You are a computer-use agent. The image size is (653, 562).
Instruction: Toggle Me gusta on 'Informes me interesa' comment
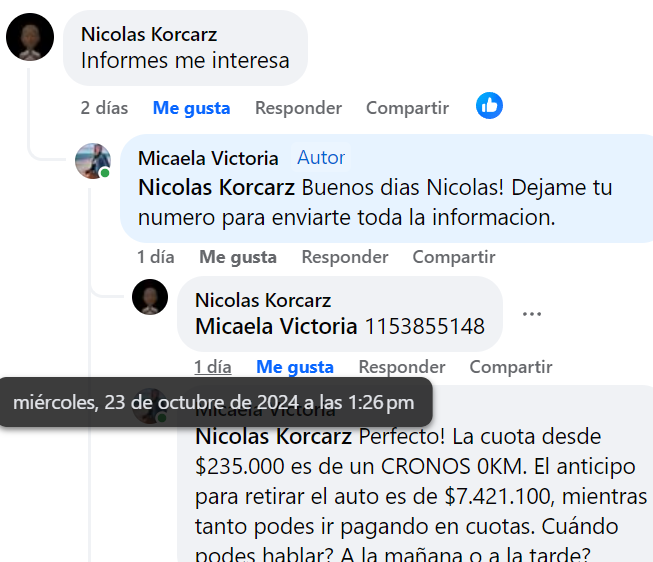click(x=192, y=108)
